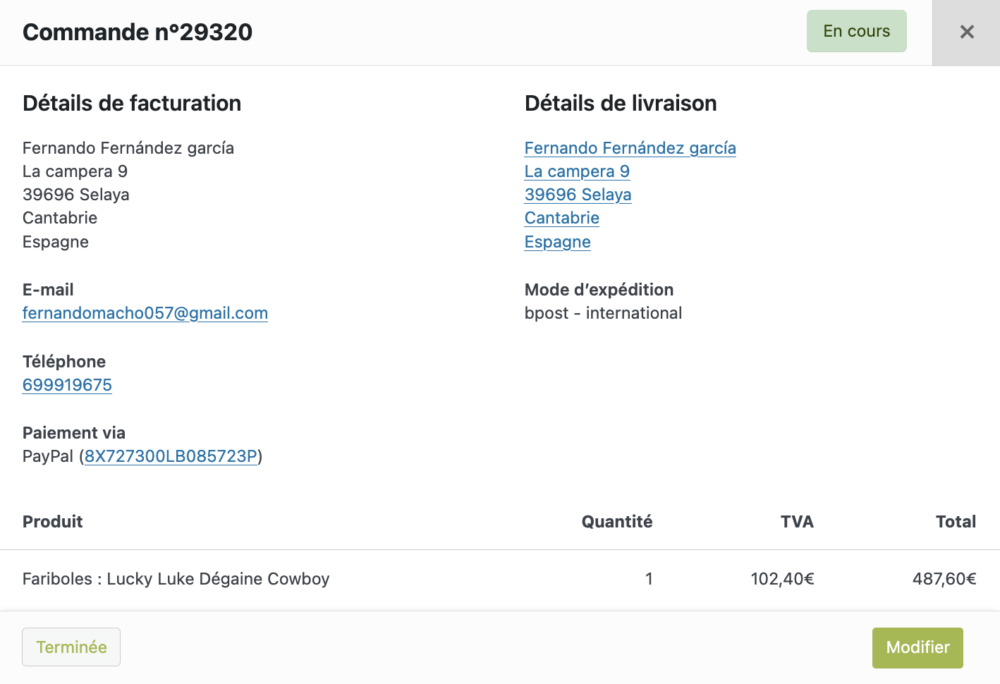
Task: Mark the order as Terminée
Action: 71,647
